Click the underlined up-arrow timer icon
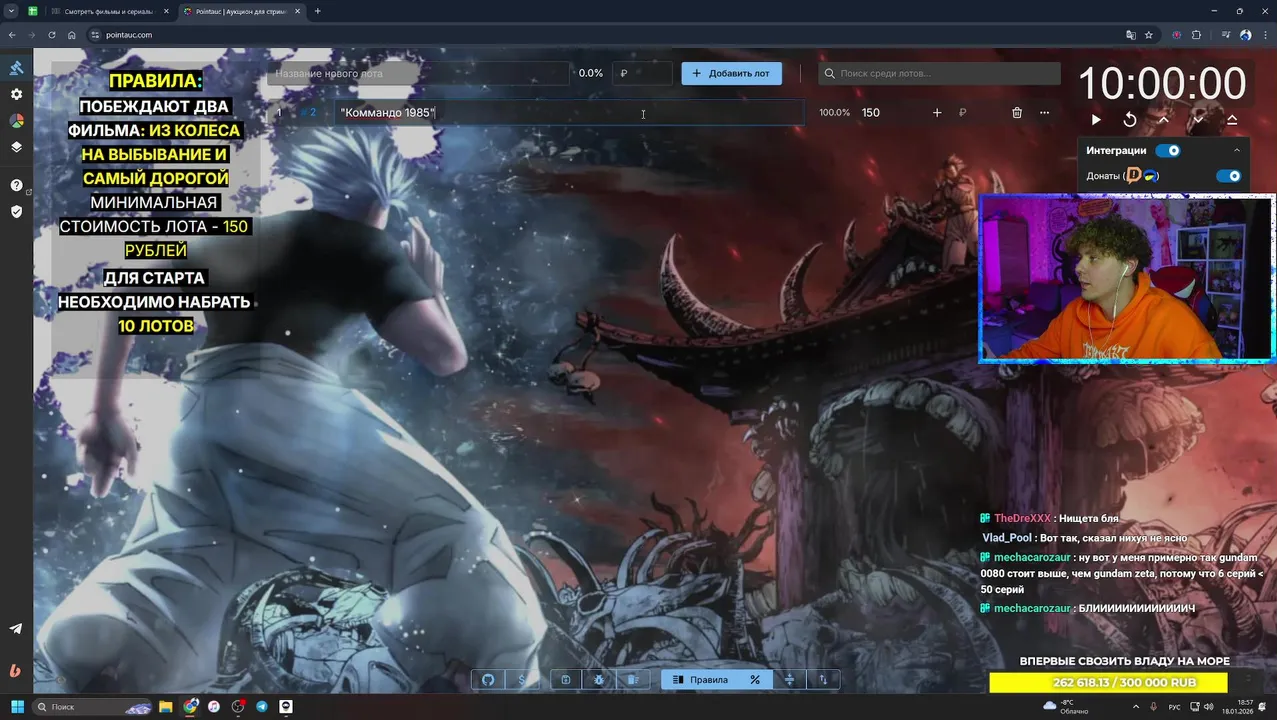This screenshot has width=1277, height=720. (x=1232, y=120)
